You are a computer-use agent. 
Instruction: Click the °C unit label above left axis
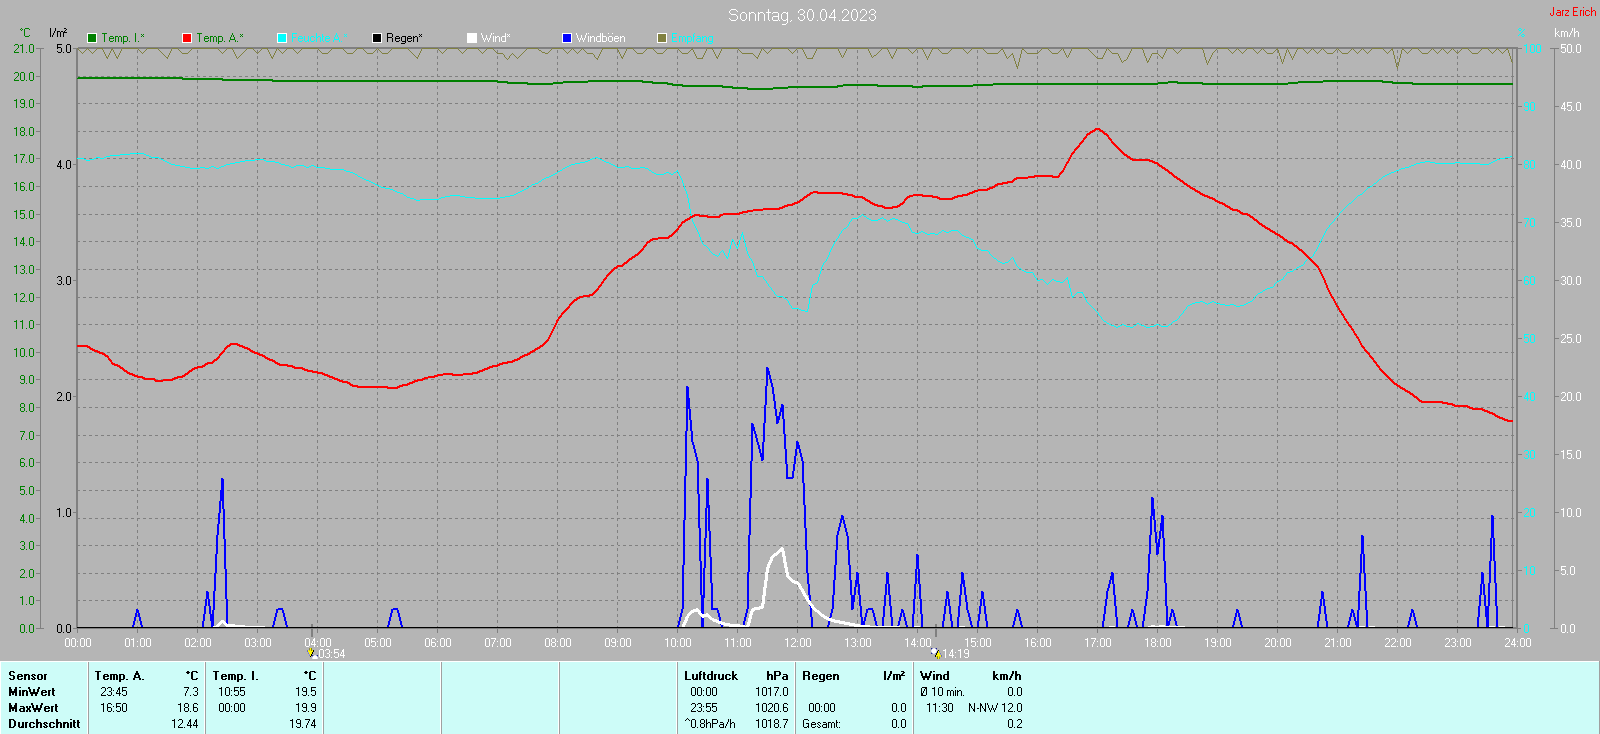tap(25, 33)
